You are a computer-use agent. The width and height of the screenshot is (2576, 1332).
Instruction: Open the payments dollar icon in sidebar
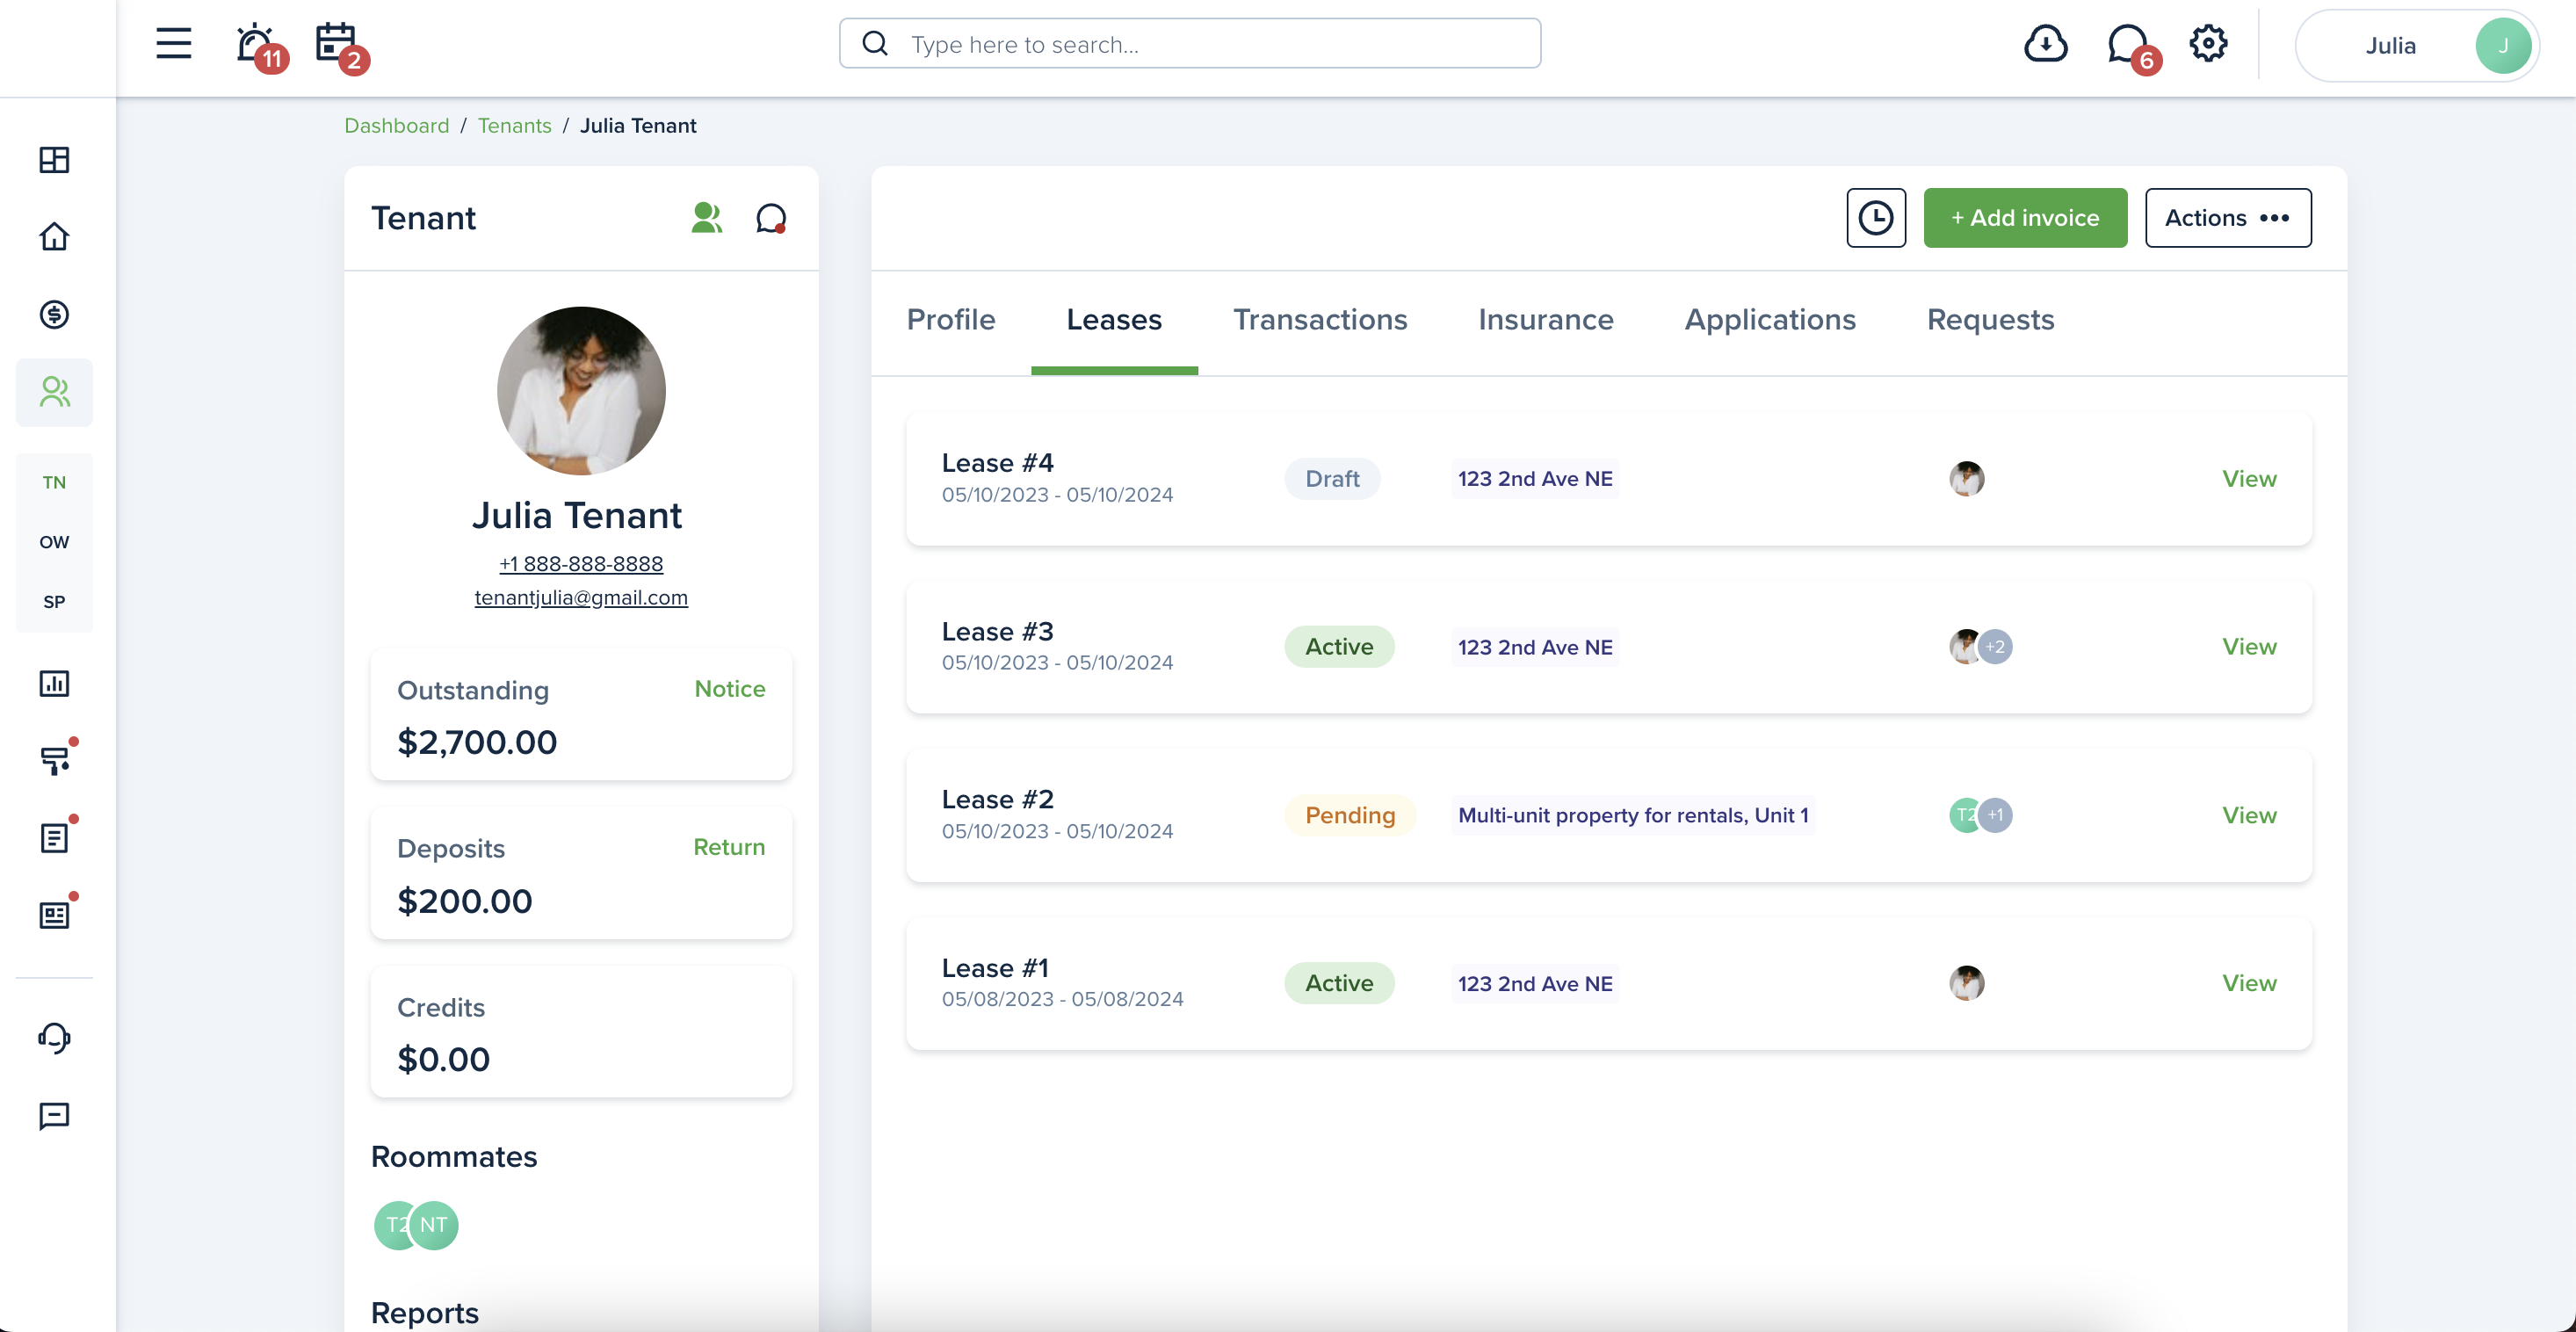(x=54, y=314)
